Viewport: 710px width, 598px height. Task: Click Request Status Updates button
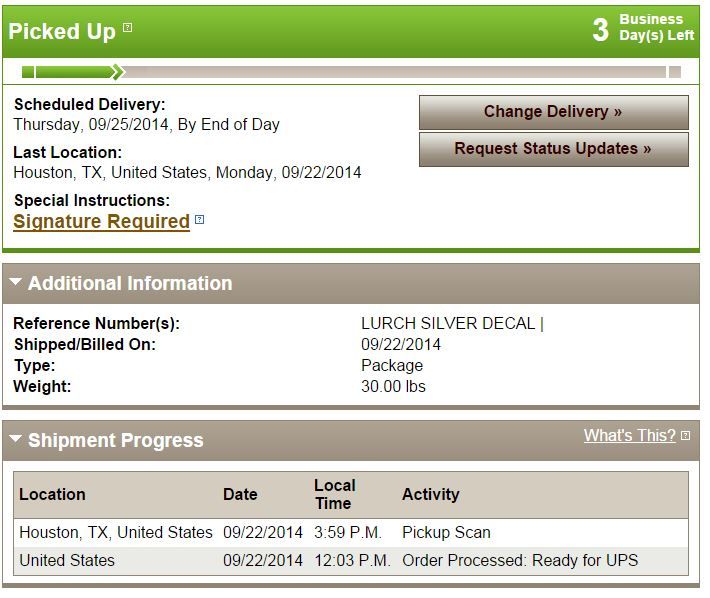[553, 149]
